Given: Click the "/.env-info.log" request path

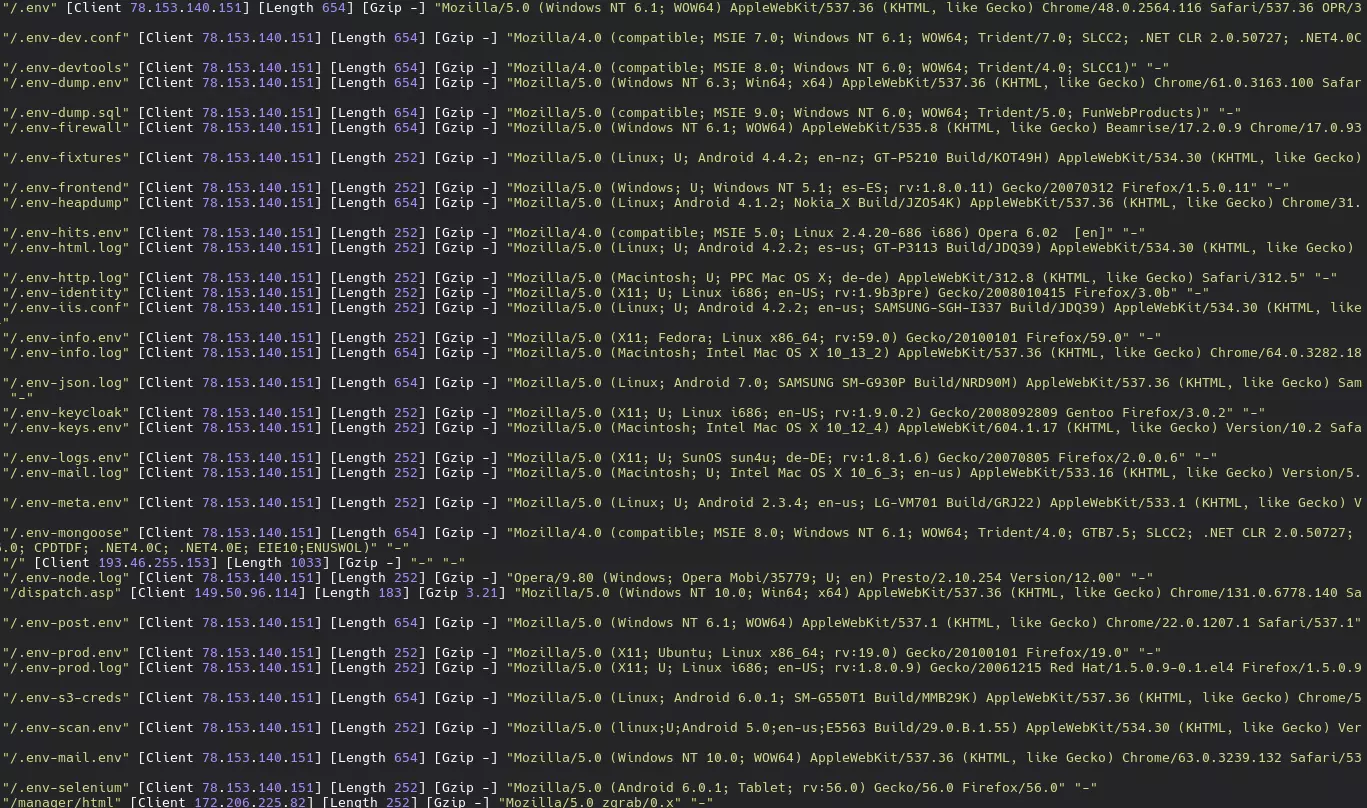Looking at the screenshot, I should pyautogui.click(x=65, y=353).
